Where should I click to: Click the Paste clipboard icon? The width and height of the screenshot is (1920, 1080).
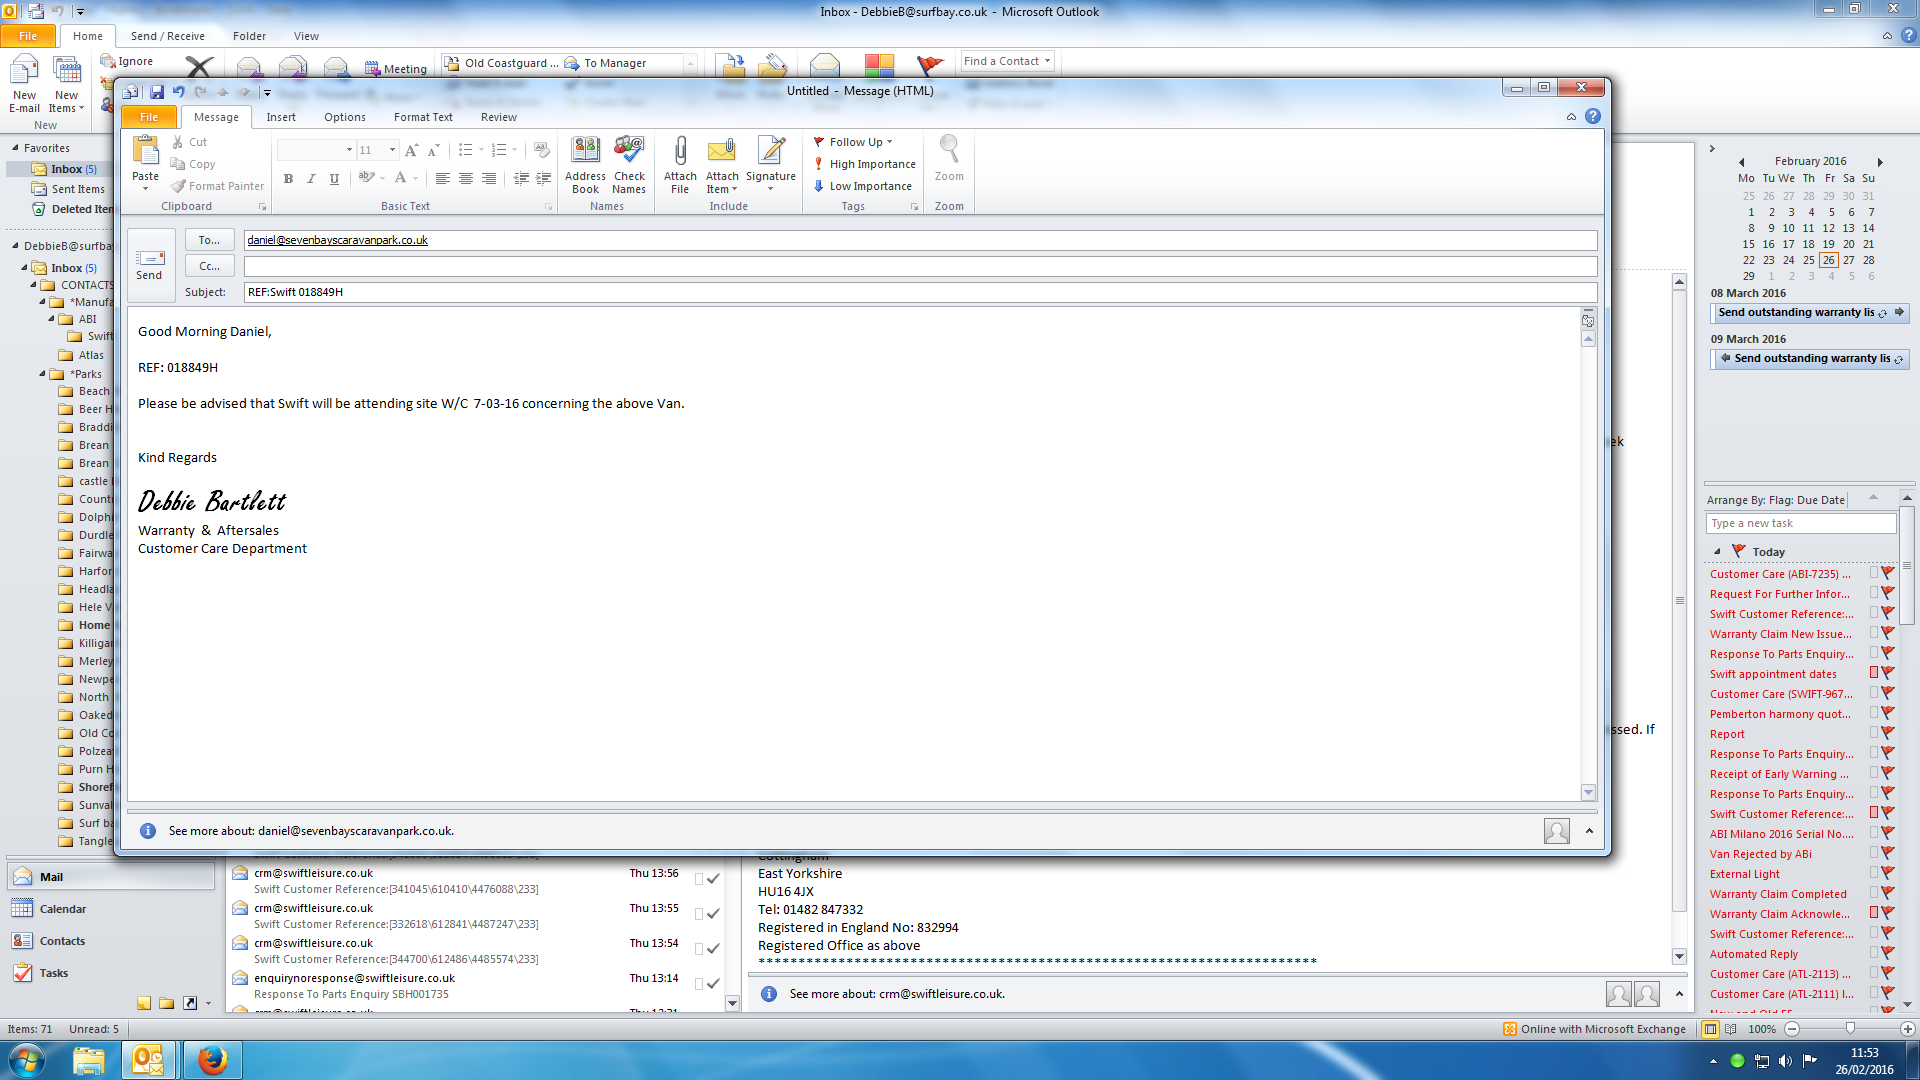[146, 152]
